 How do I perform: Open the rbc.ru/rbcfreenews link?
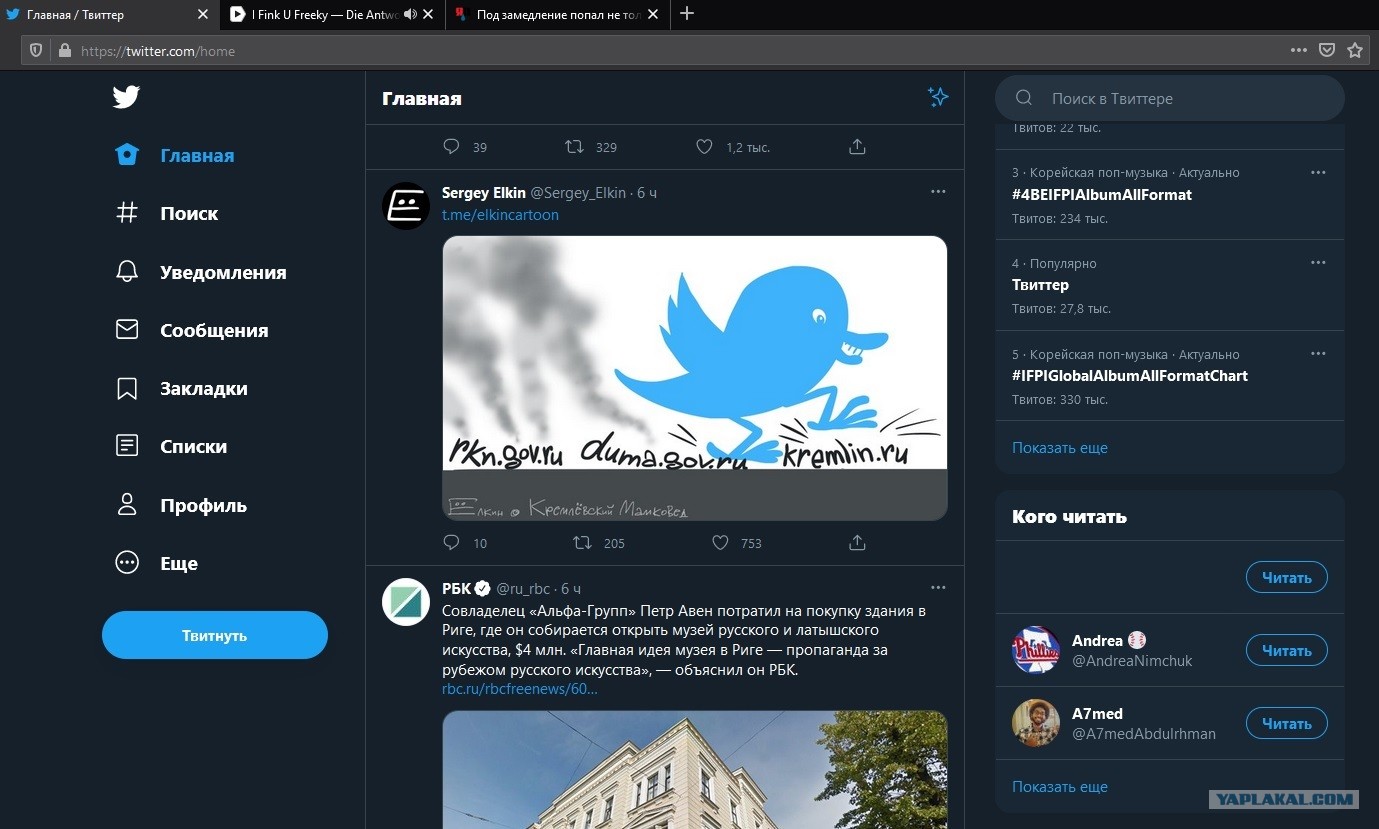click(520, 689)
